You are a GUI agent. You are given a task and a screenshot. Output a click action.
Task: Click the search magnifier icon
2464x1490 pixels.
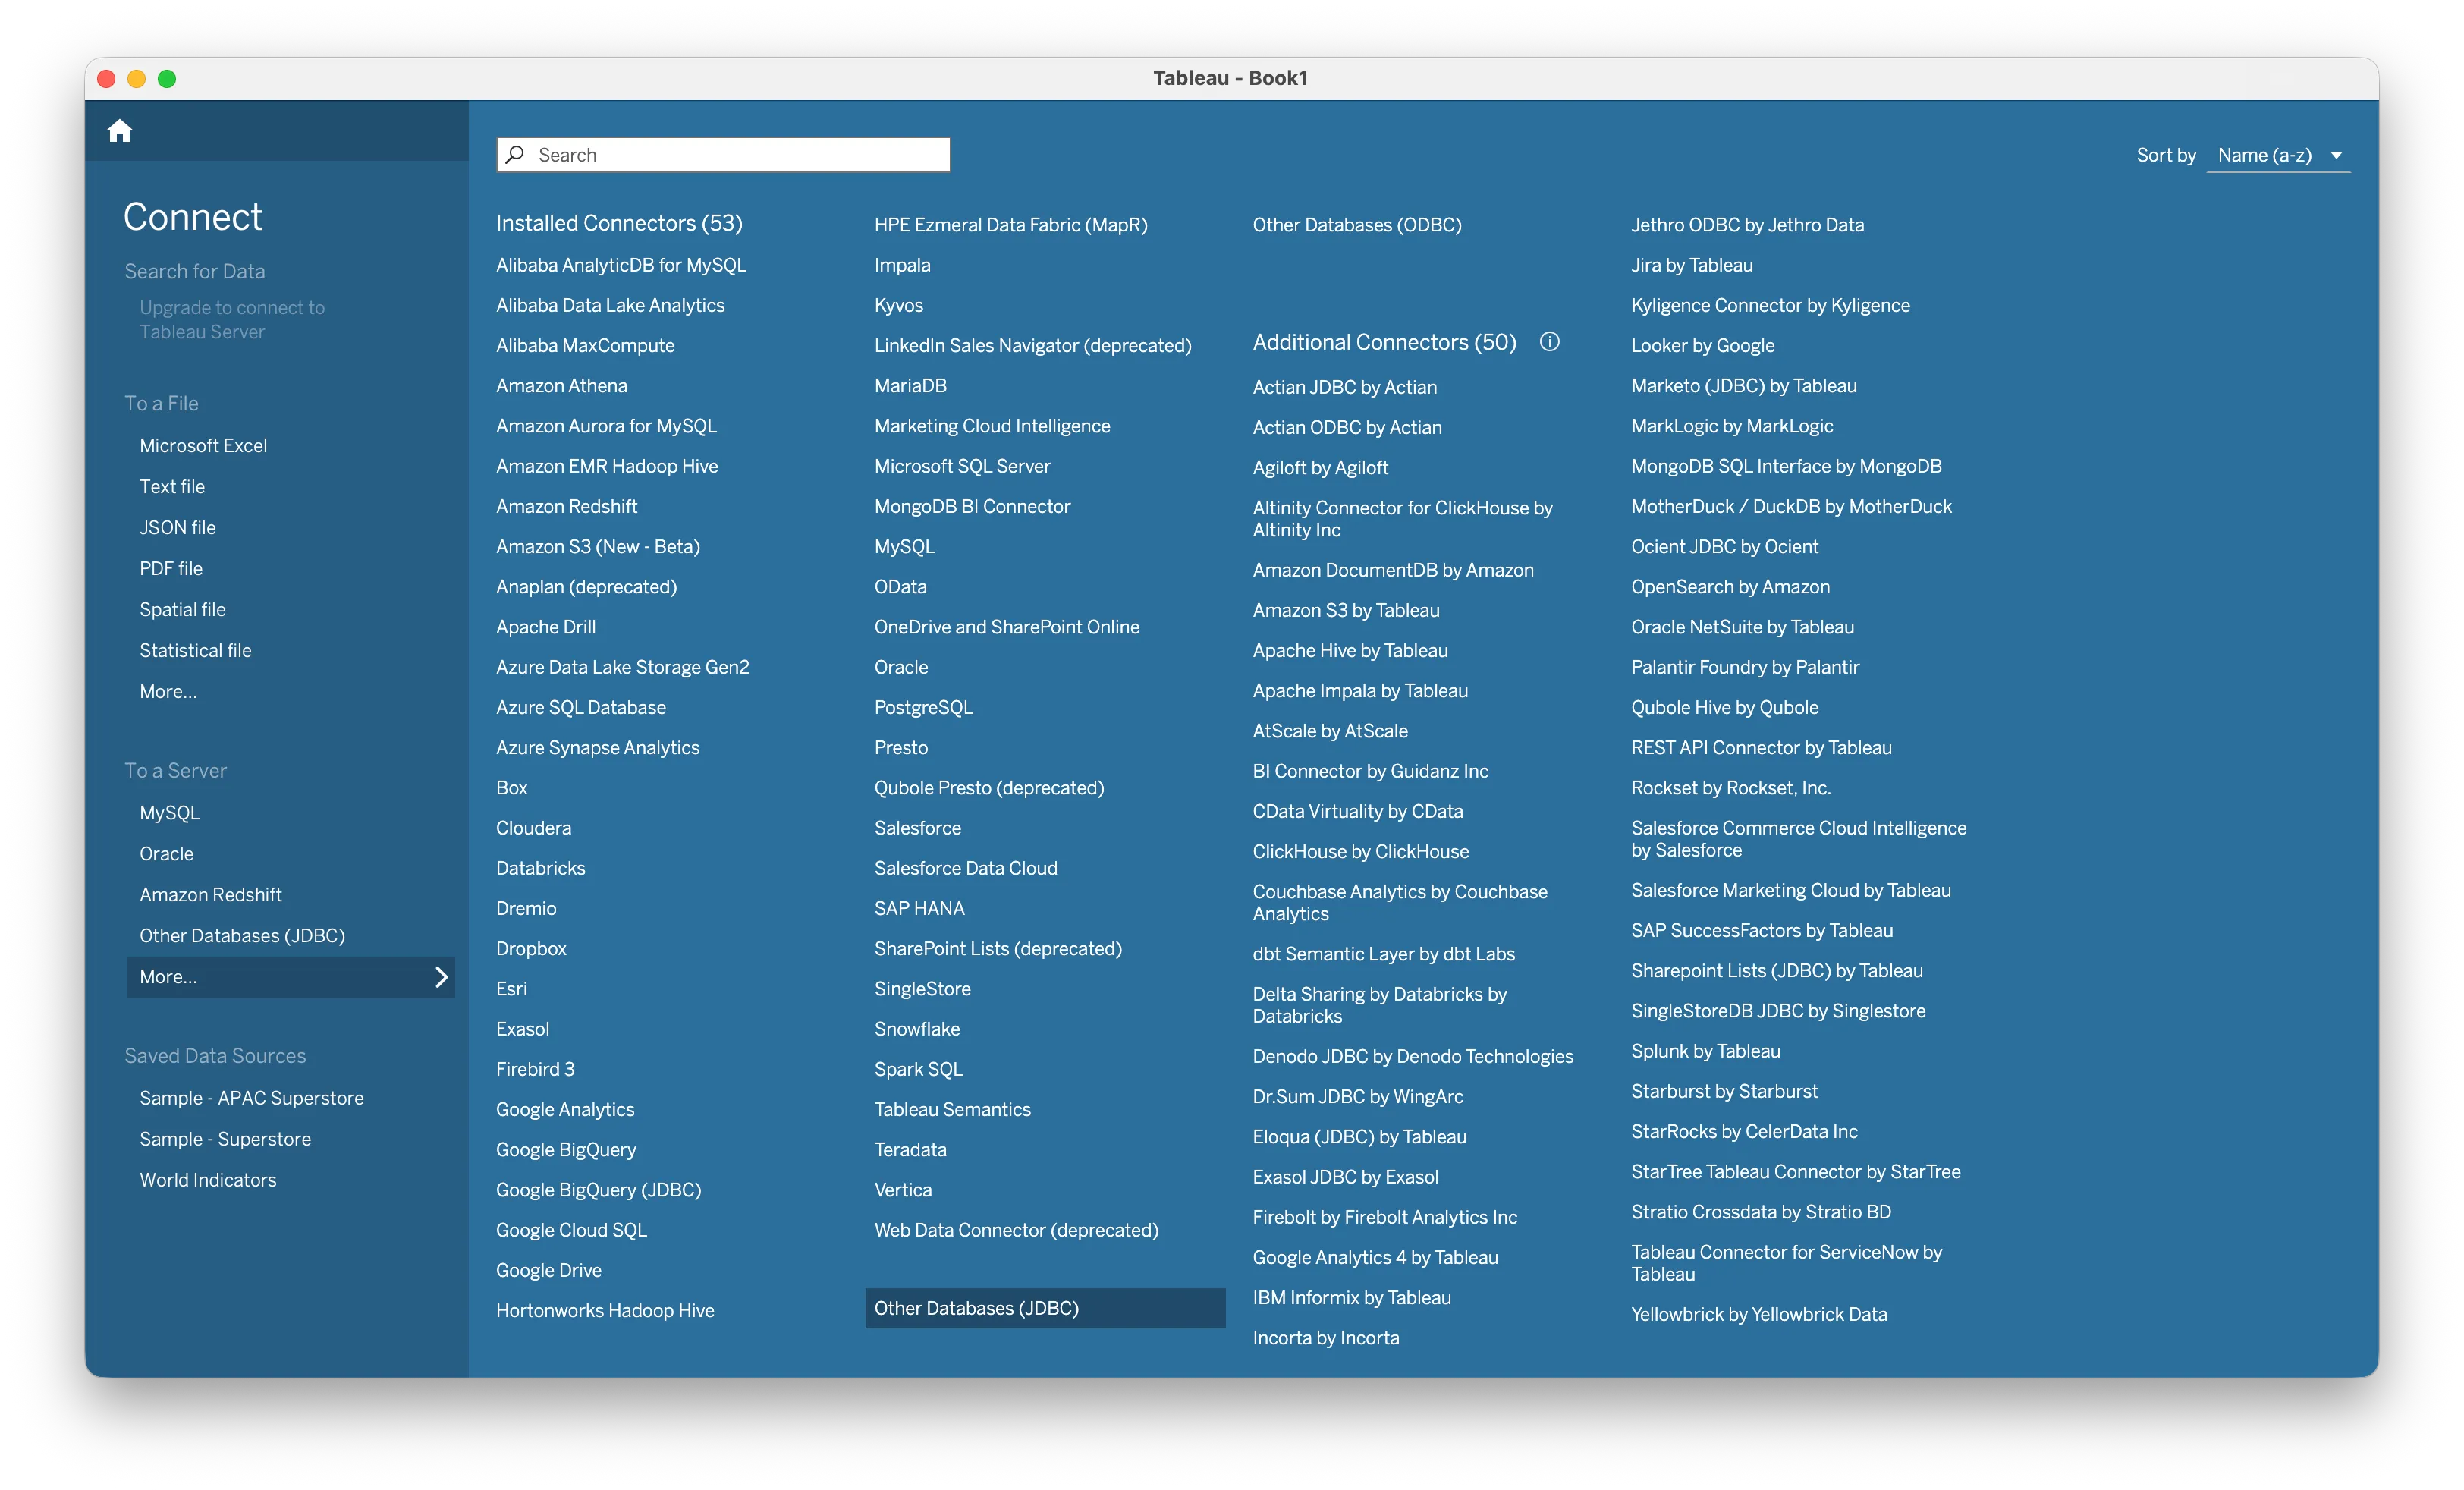pyautogui.click(x=515, y=154)
